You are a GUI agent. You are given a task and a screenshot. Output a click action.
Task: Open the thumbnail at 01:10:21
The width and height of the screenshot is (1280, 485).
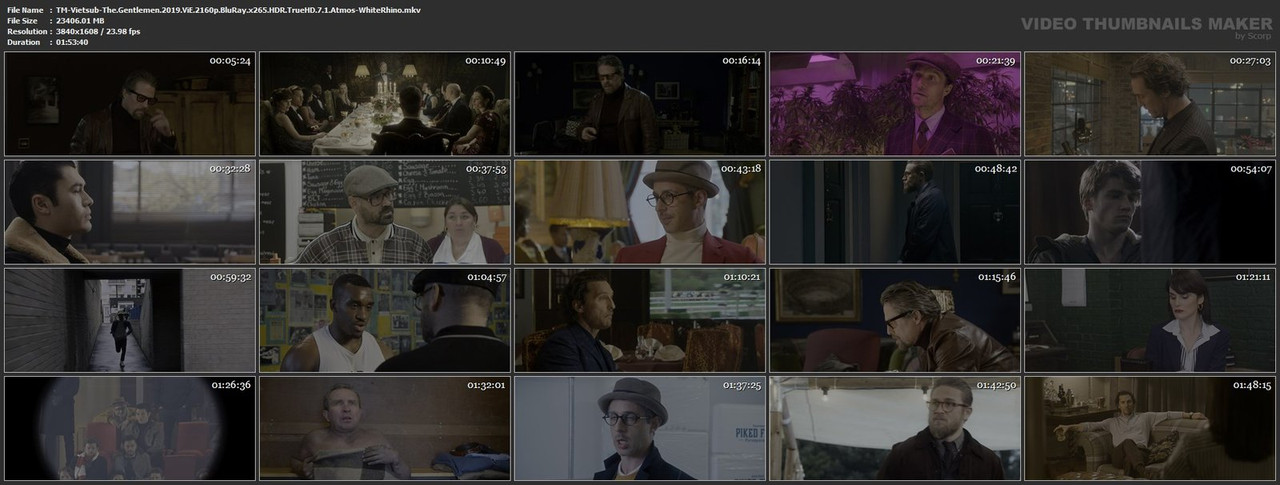tap(640, 320)
